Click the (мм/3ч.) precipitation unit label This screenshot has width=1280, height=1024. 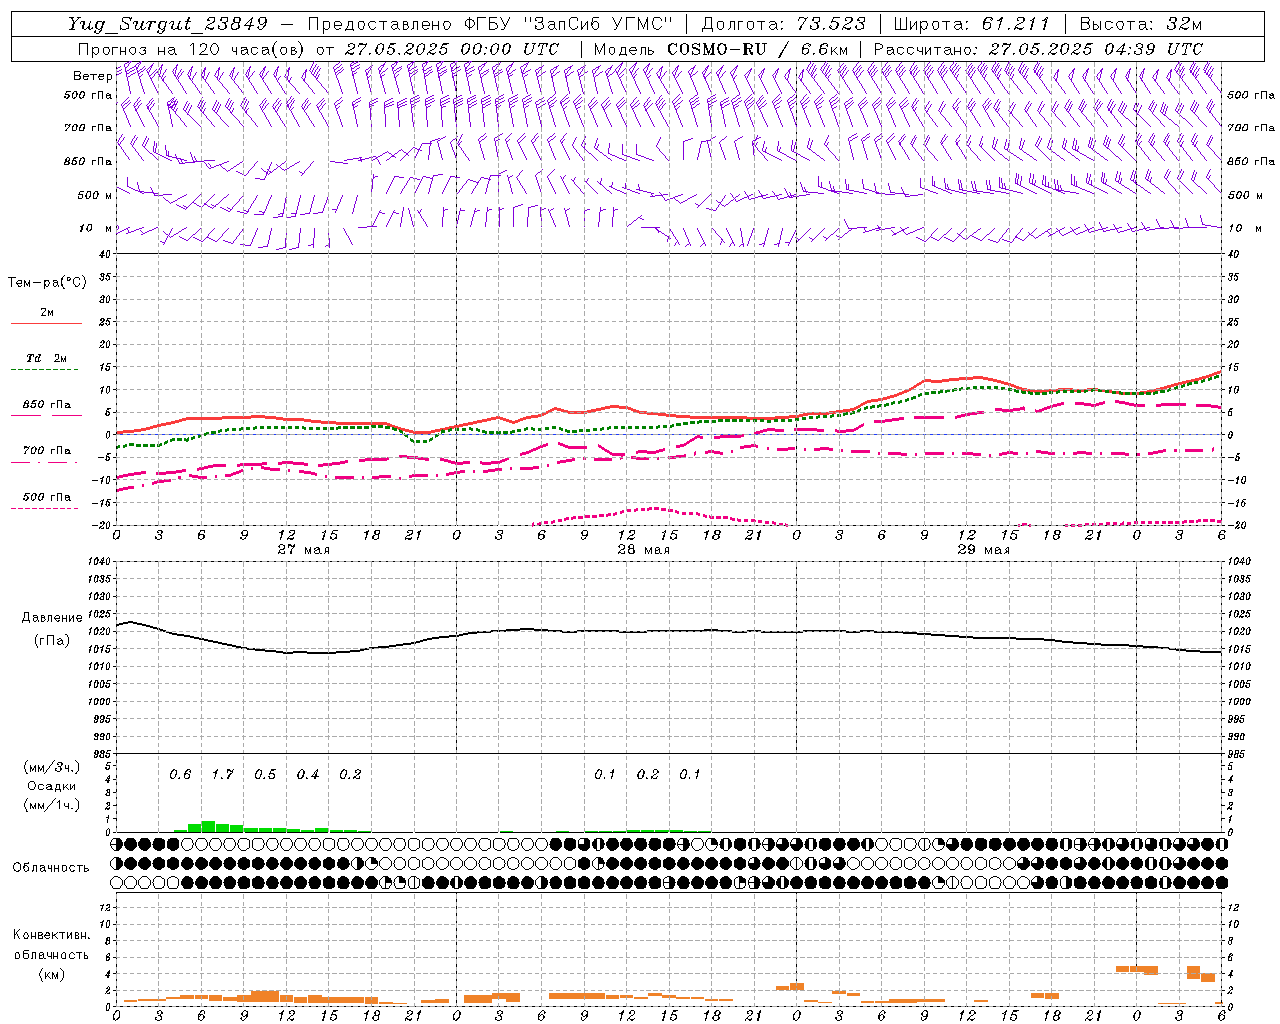pos(52,767)
